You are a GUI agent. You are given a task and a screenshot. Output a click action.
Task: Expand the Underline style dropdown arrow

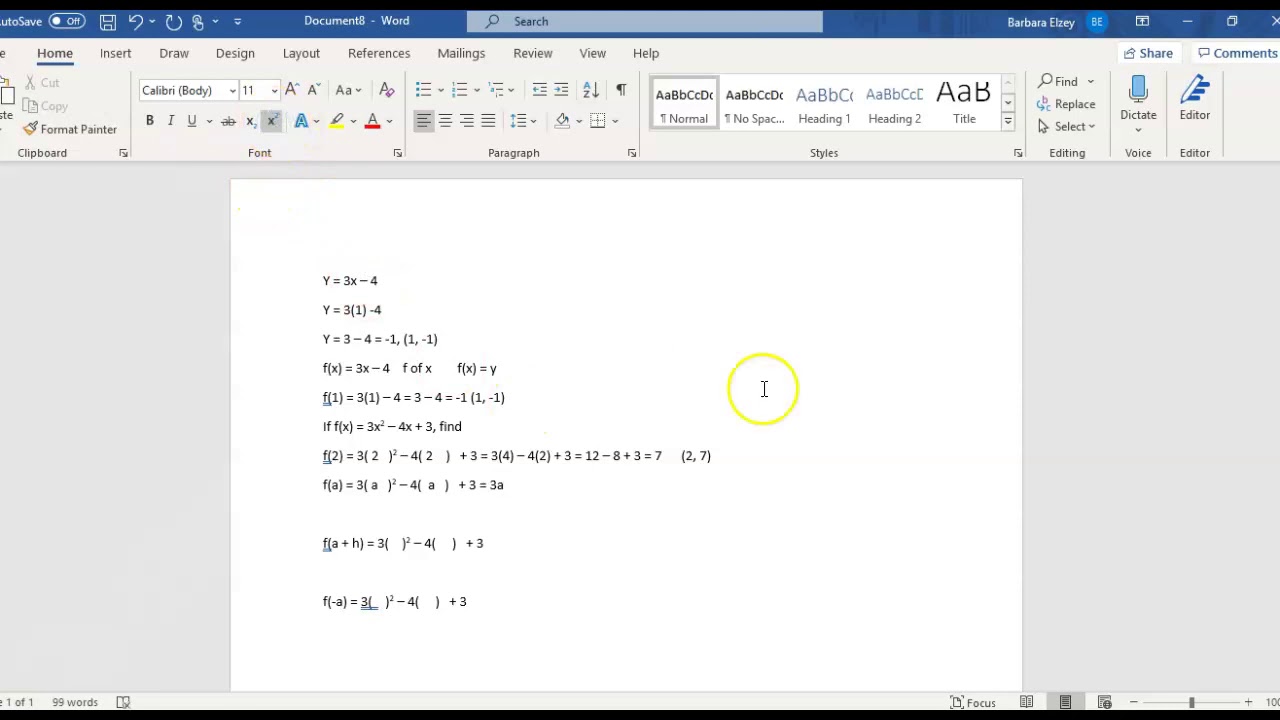click(208, 121)
